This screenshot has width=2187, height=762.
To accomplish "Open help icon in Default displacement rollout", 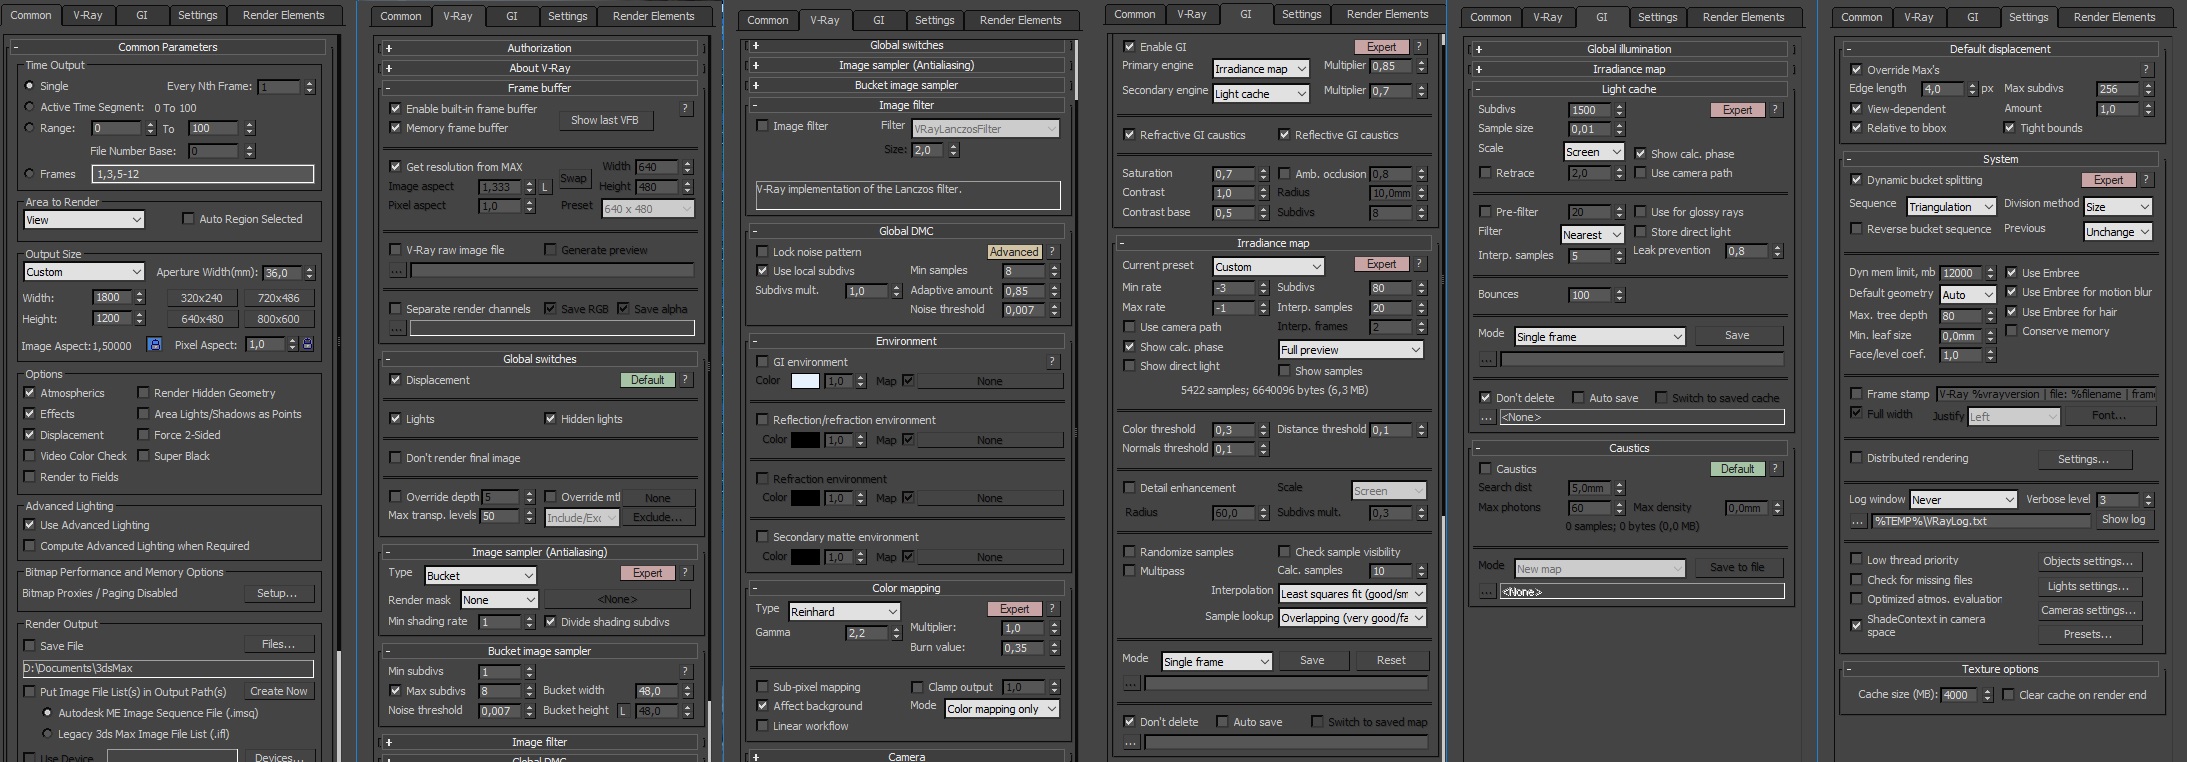I will point(2146,69).
